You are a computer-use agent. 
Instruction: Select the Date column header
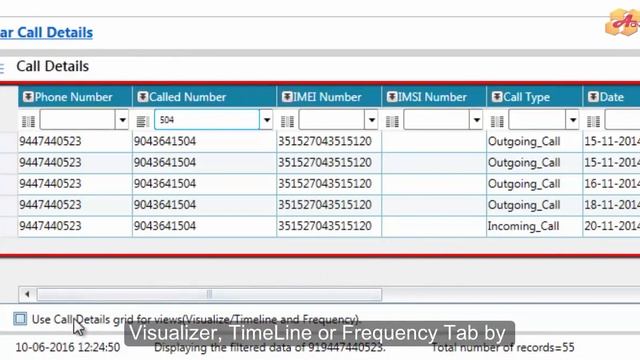611,97
